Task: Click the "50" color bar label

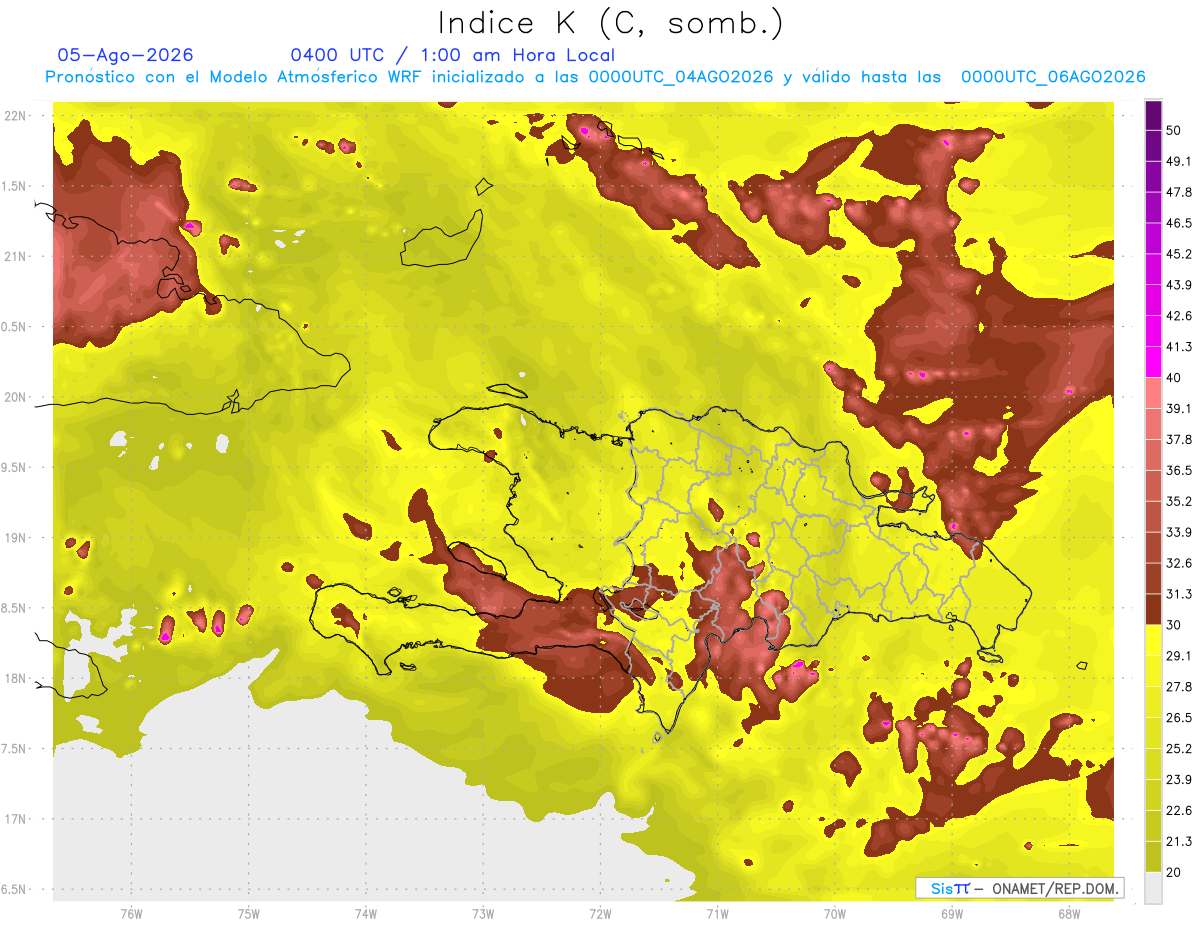Action: click(x=1174, y=130)
